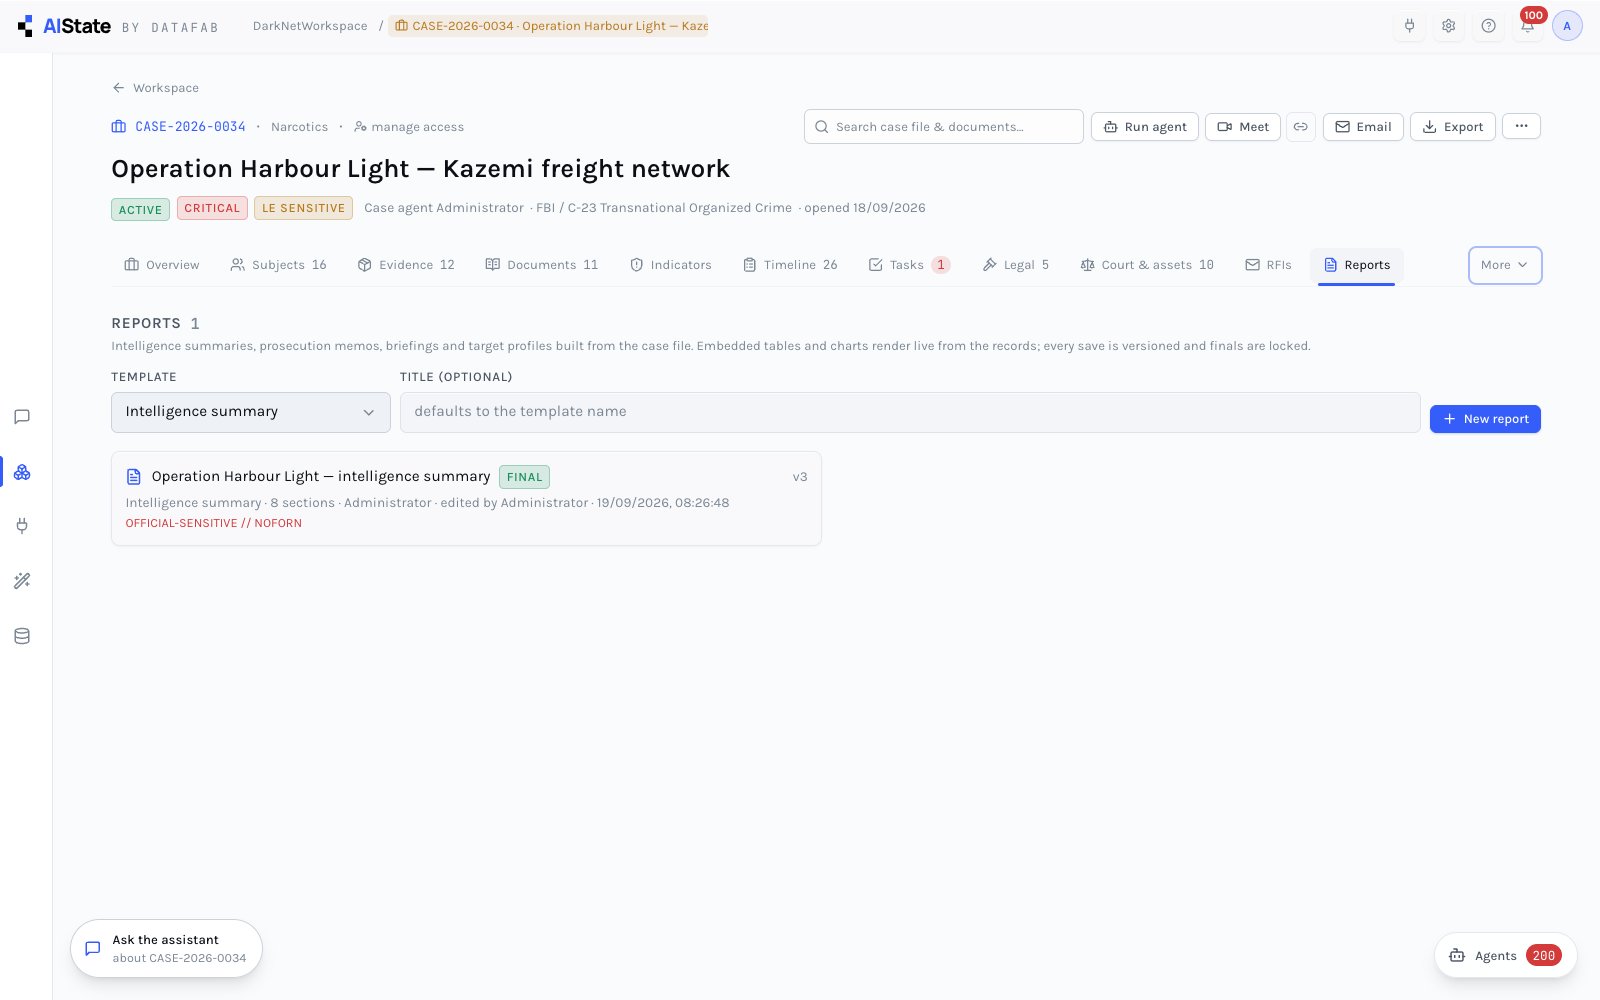Viewport: 1600px width, 1000px height.
Task: Expand the More tabs dropdown
Action: pos(1505,265)
